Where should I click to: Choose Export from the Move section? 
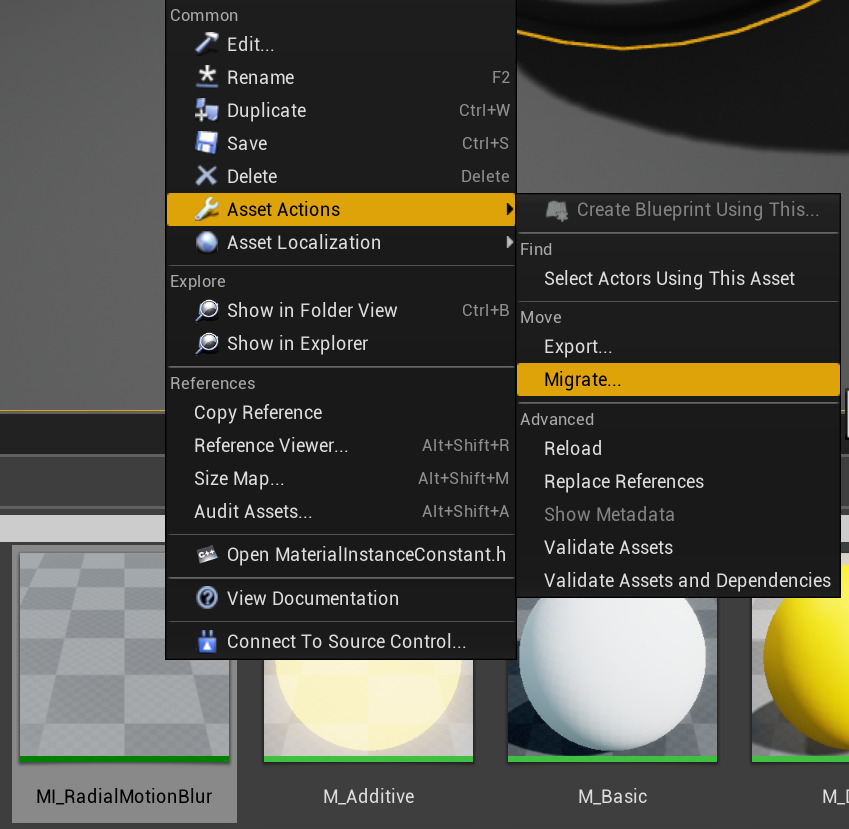click(578, 346)
